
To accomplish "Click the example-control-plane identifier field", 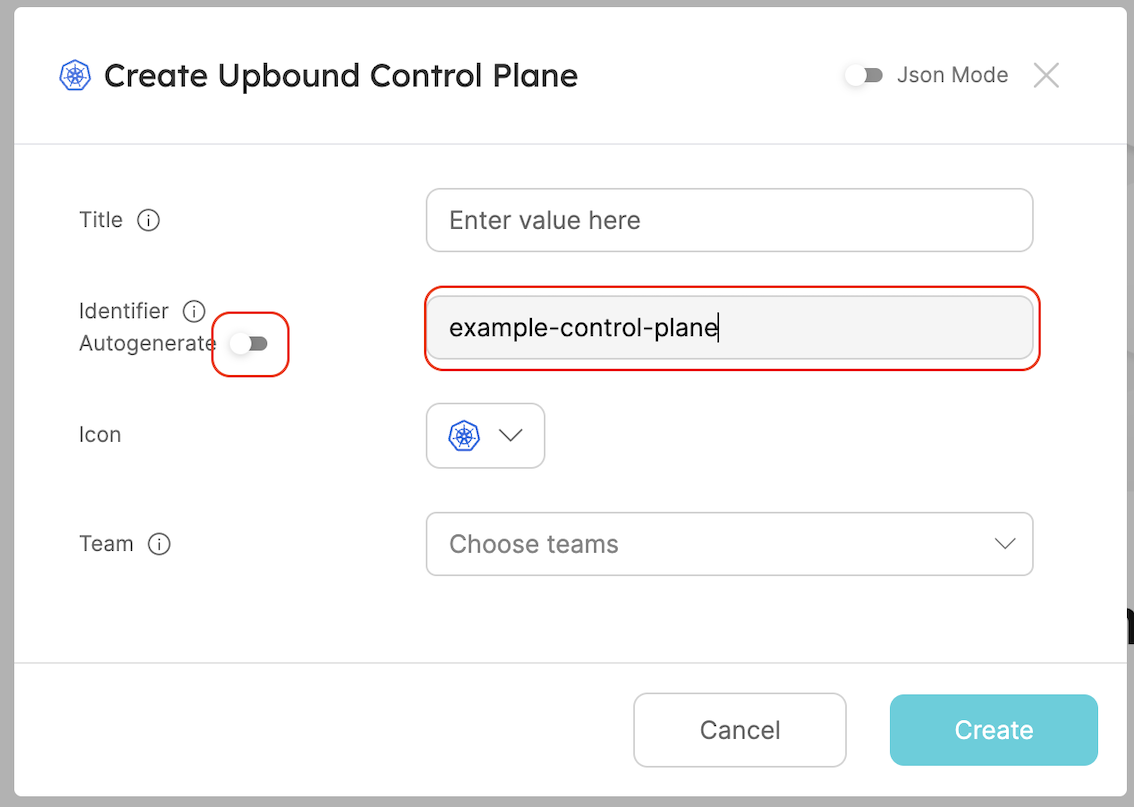I will click(x=728, y=327).
